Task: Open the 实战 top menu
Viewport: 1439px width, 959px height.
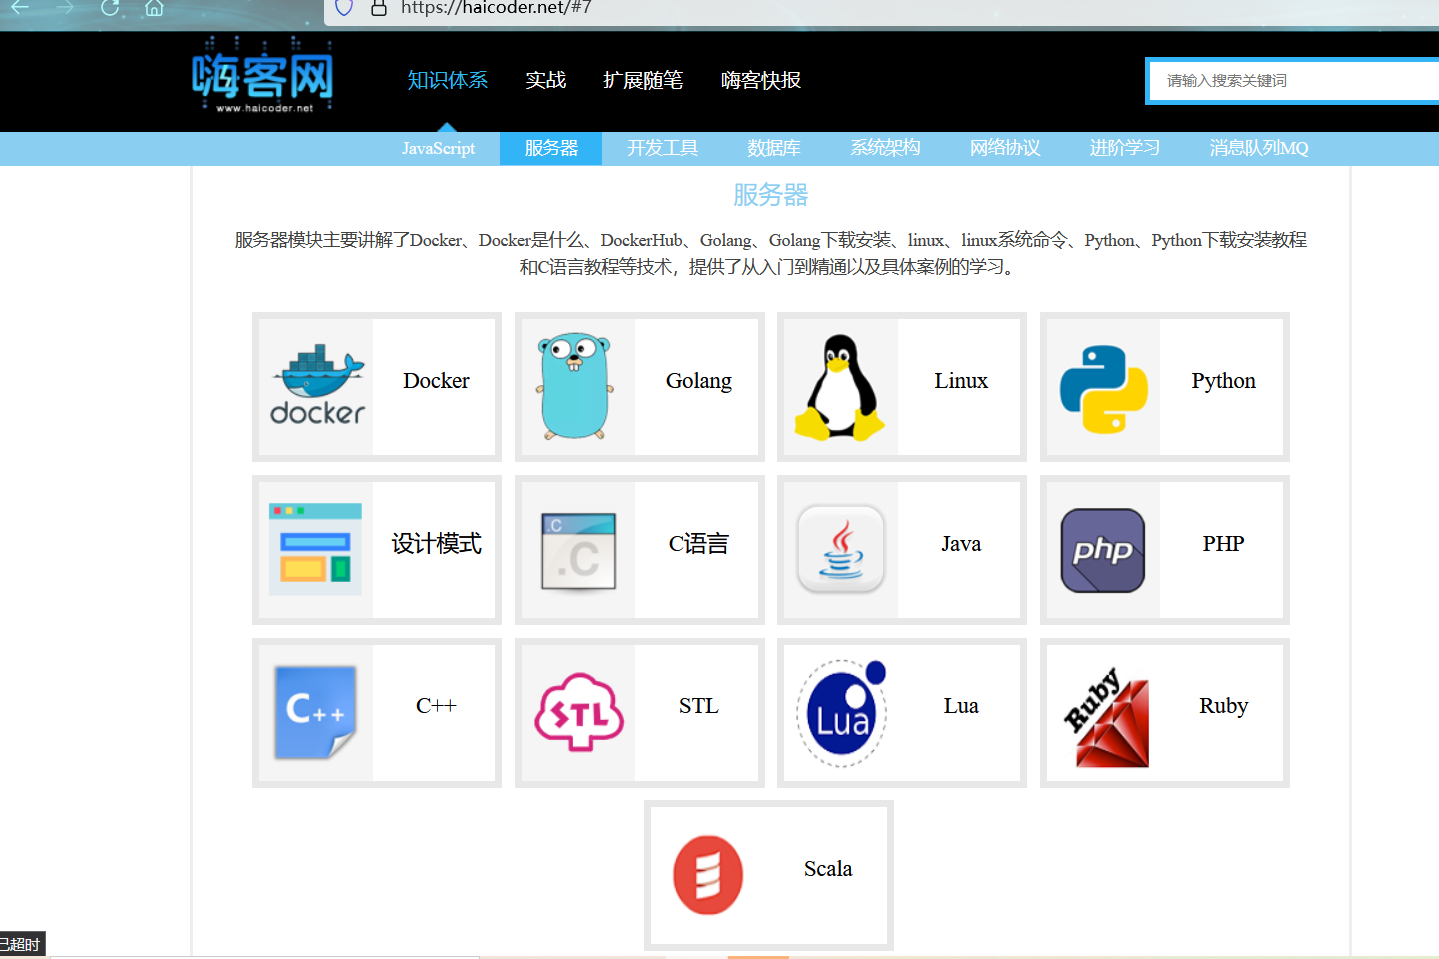Action: [x=546, y=80]
